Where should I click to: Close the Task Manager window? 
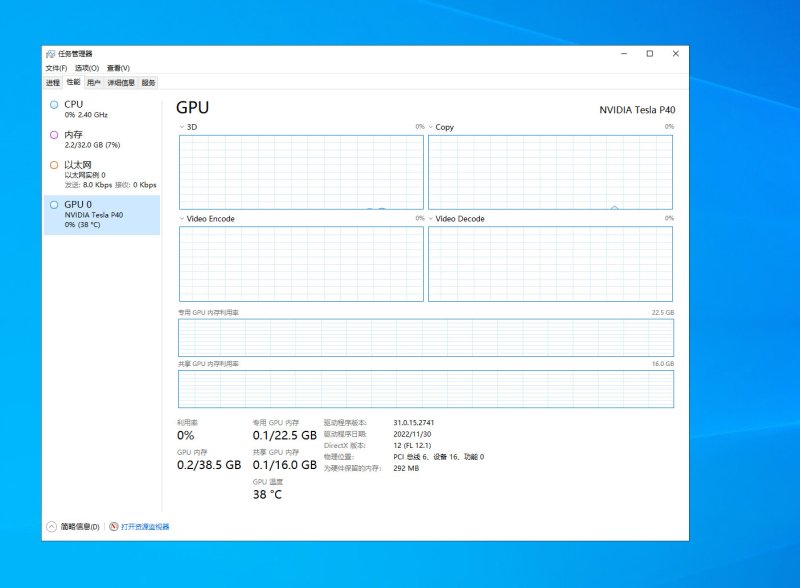tap(676, 54)
